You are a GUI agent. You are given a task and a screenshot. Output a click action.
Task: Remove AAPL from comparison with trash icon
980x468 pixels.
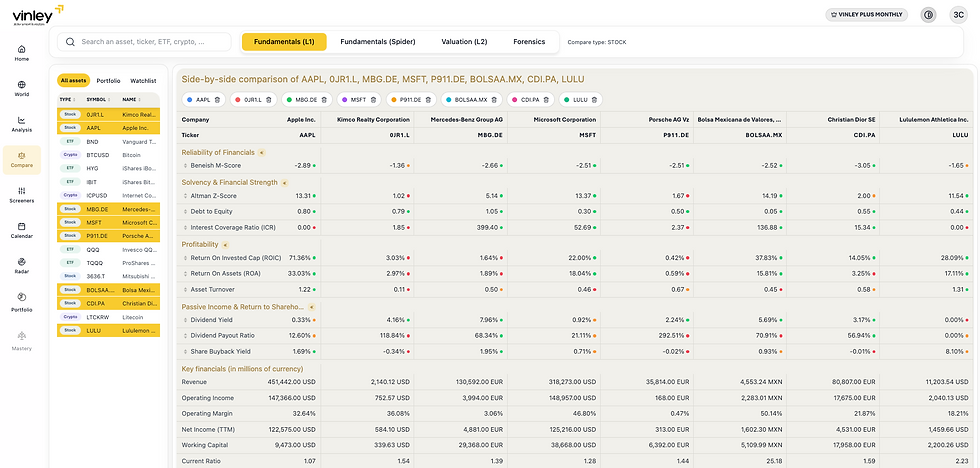[217, 99]
